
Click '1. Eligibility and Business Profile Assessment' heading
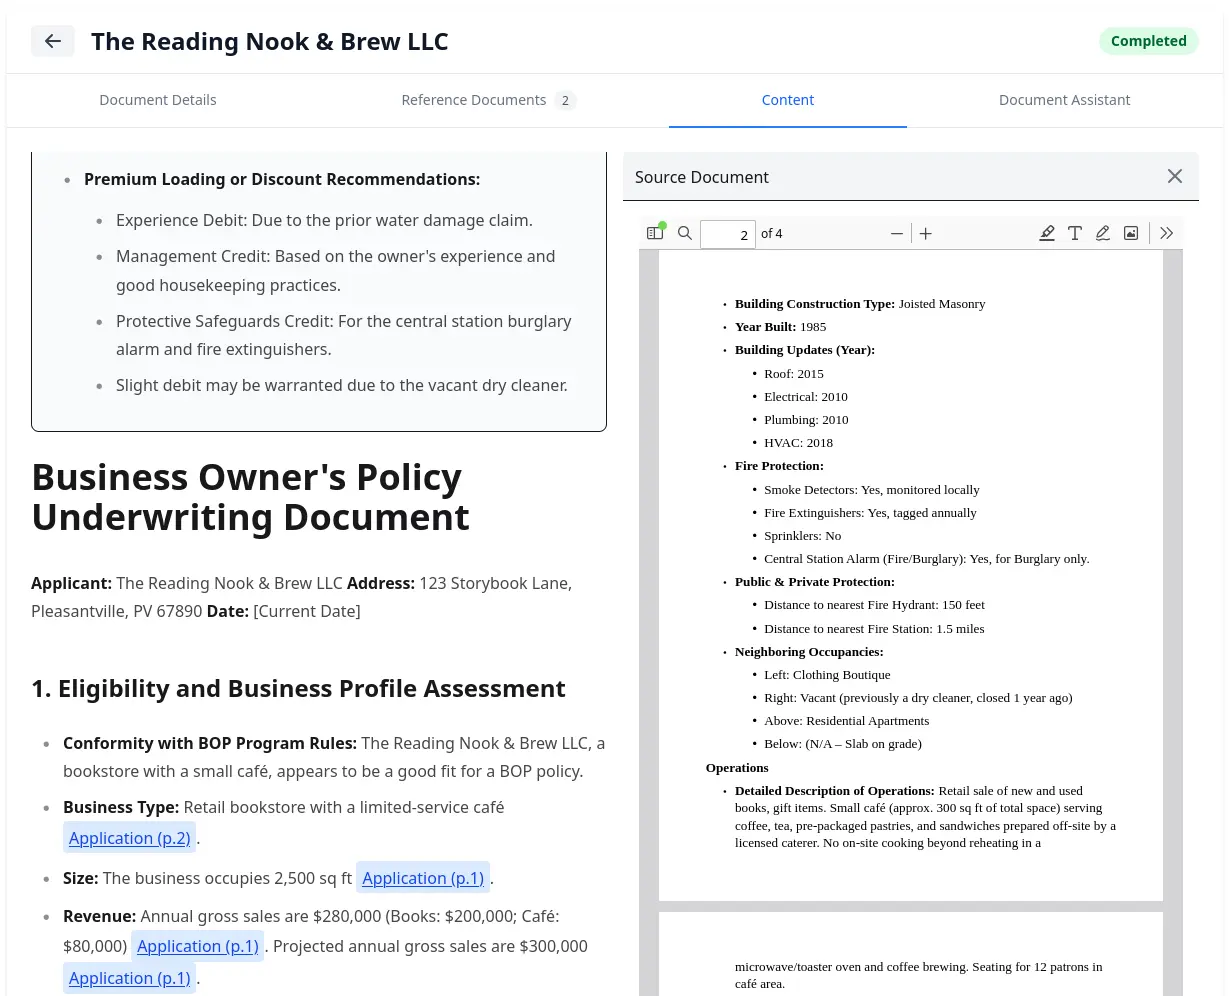[298, 688]
